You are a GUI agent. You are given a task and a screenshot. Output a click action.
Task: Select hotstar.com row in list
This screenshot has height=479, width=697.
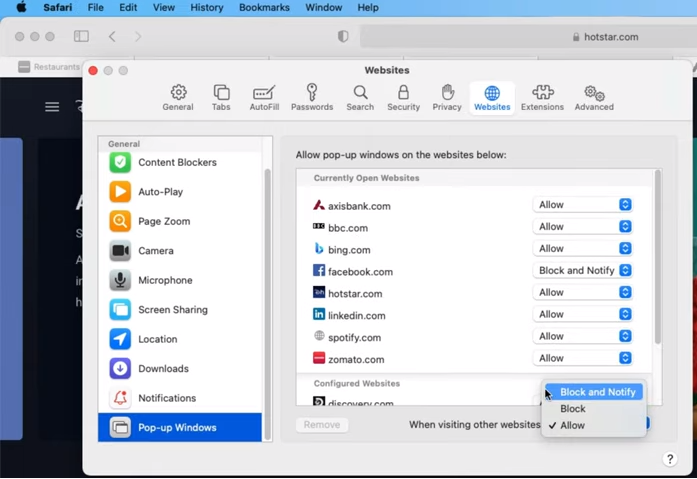(473, 293)
